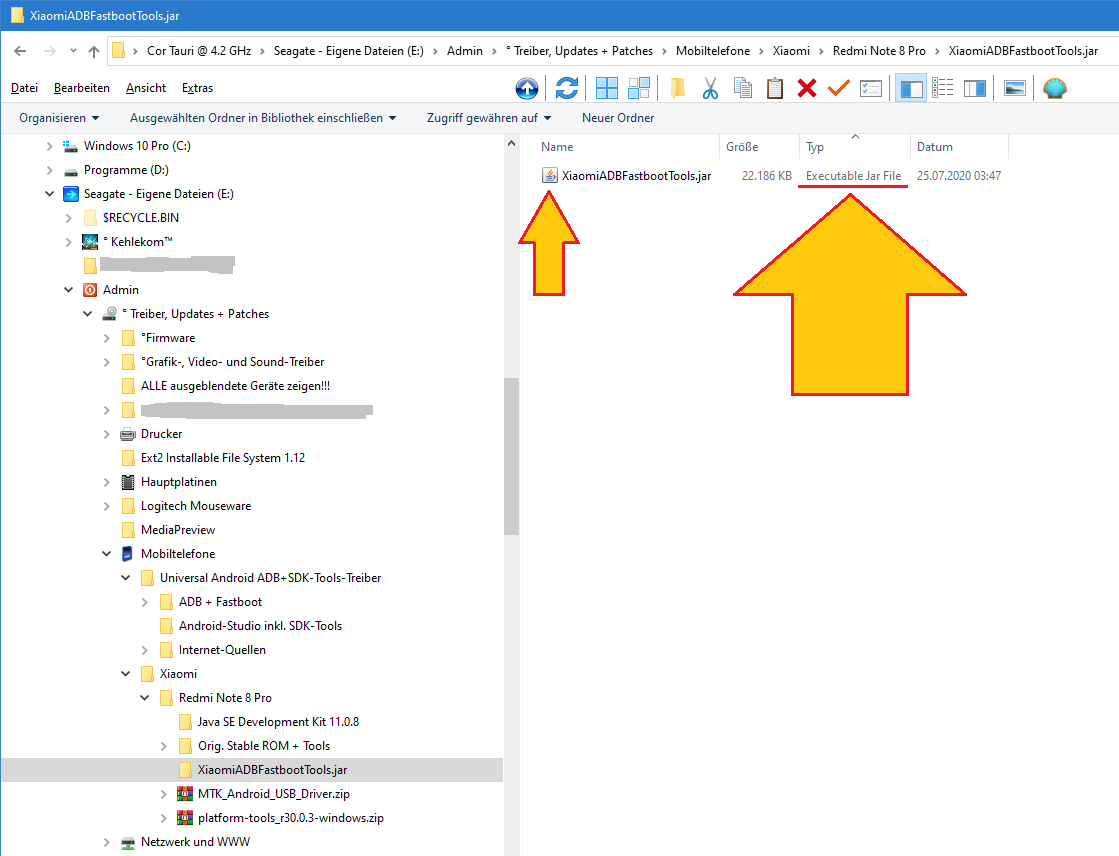Open the Ansicht menu
Image resolution: width=1119 pixels, height=856 pixels.
146,88
